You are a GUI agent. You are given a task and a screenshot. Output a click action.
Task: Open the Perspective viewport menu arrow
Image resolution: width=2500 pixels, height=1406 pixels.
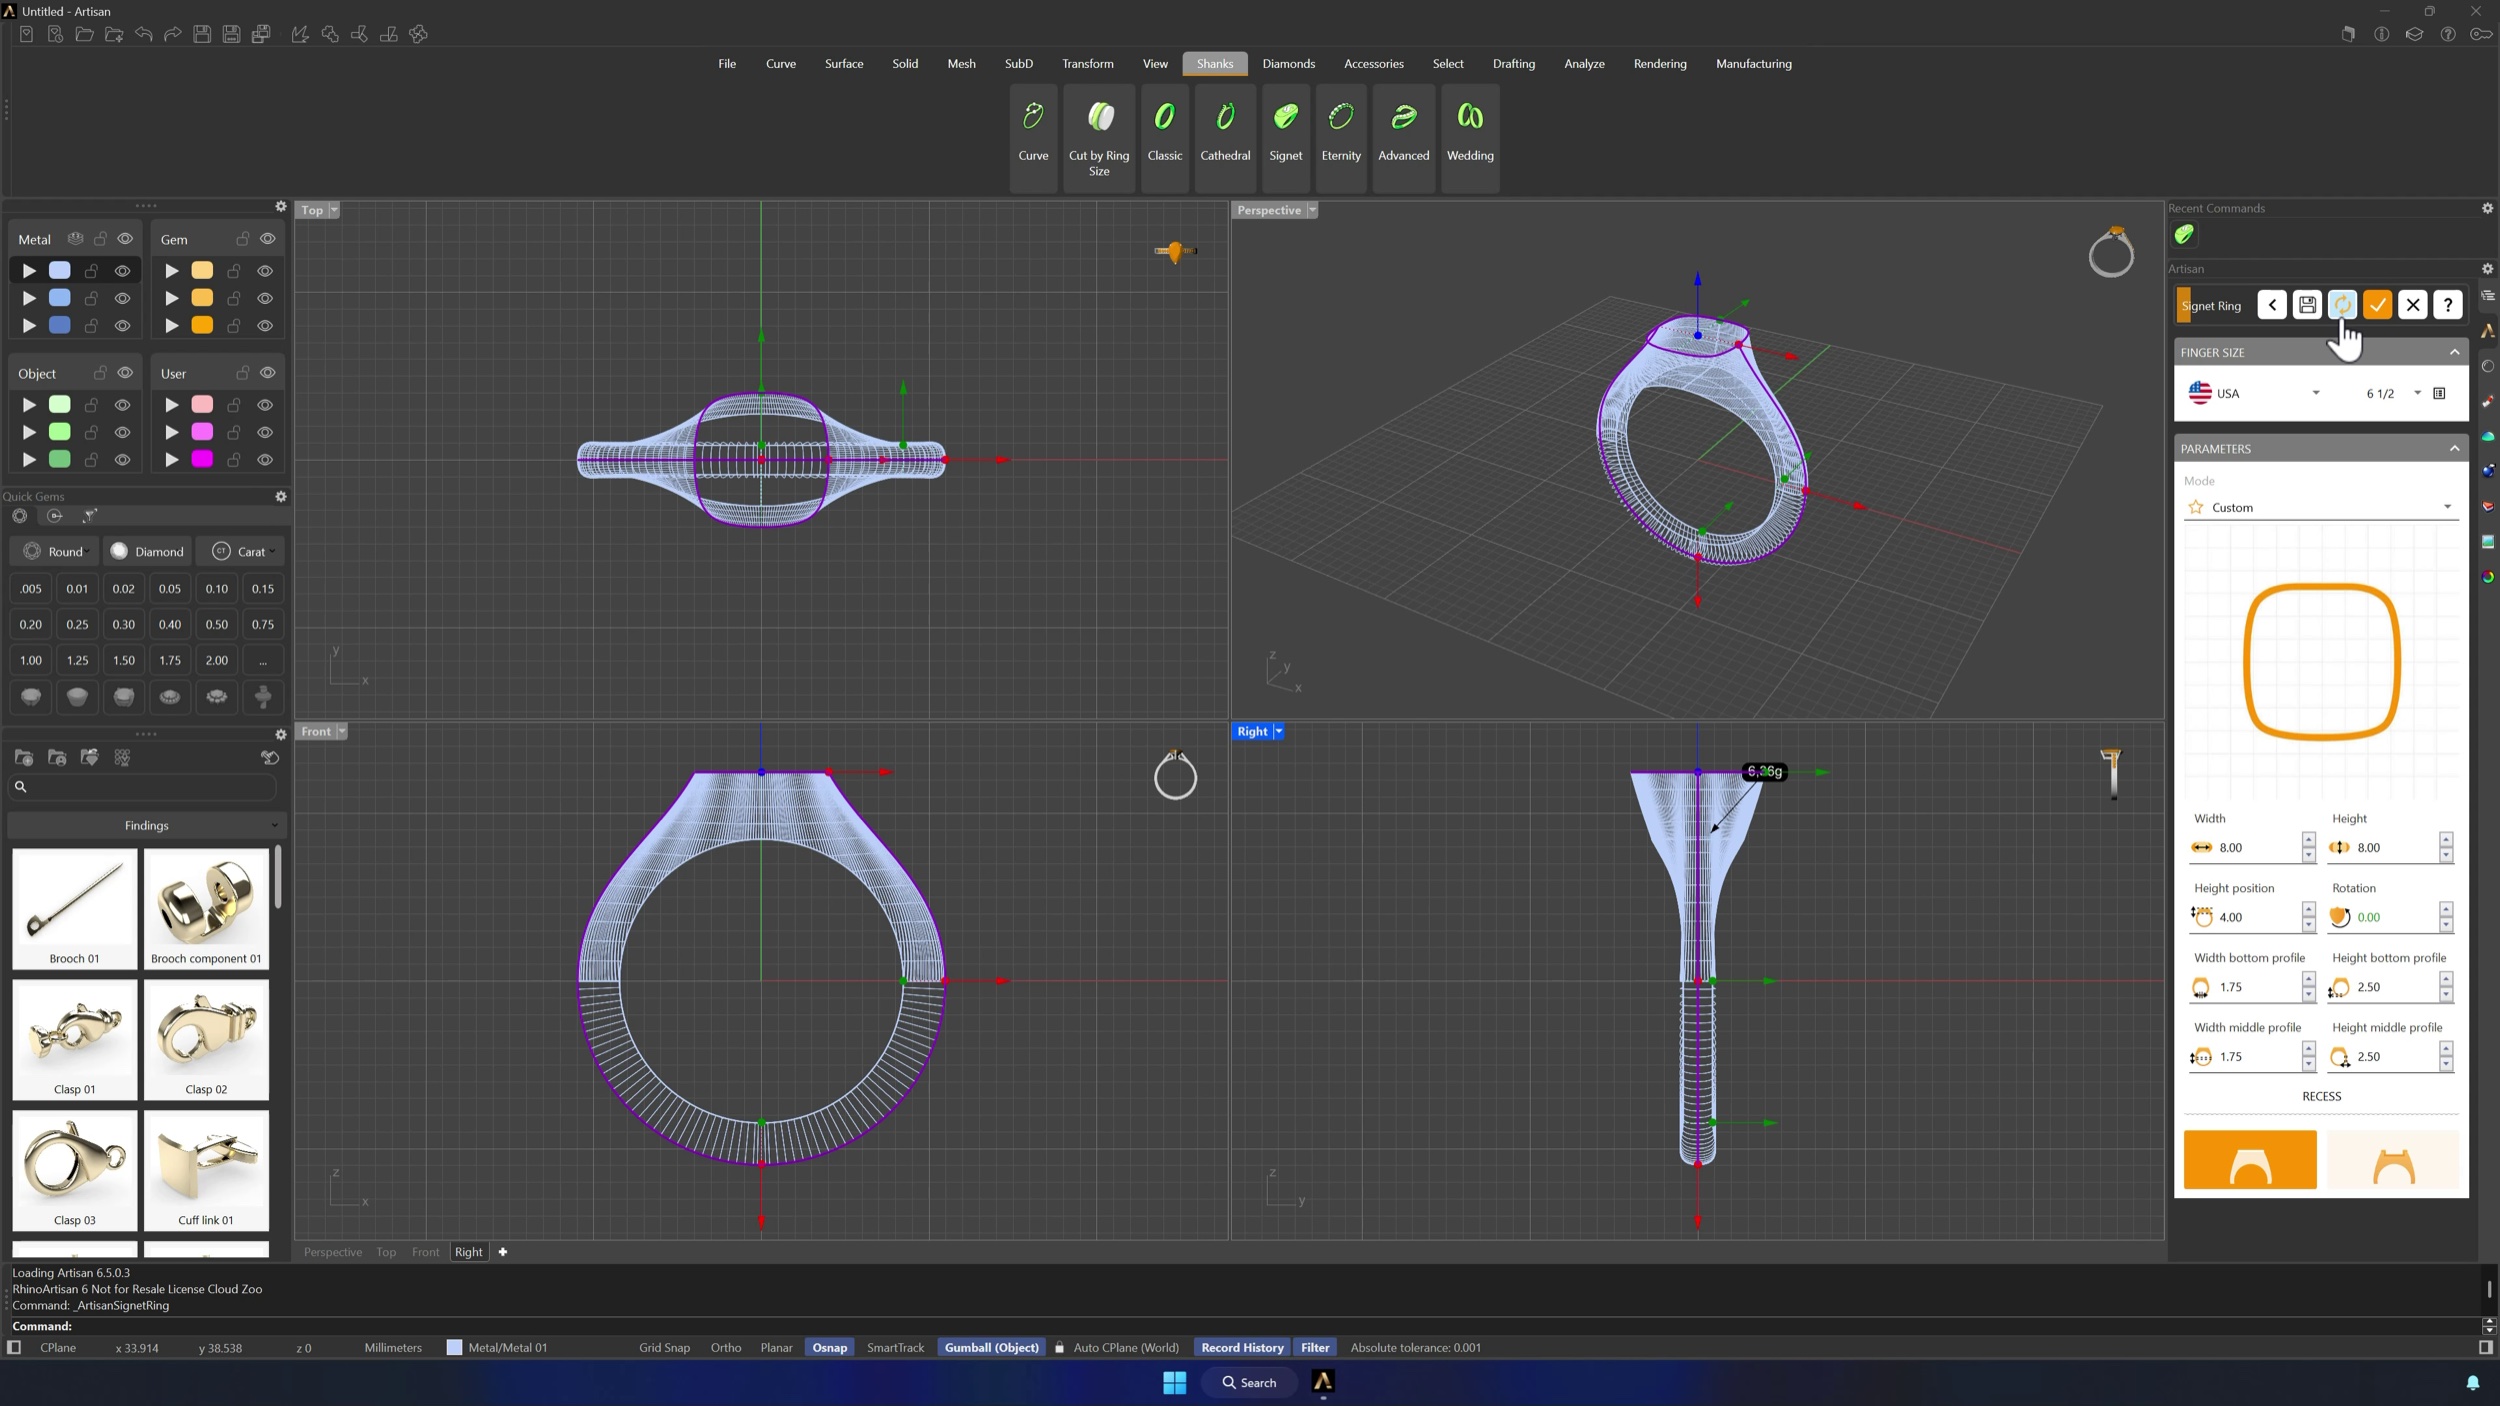[x=1312, y=210]
